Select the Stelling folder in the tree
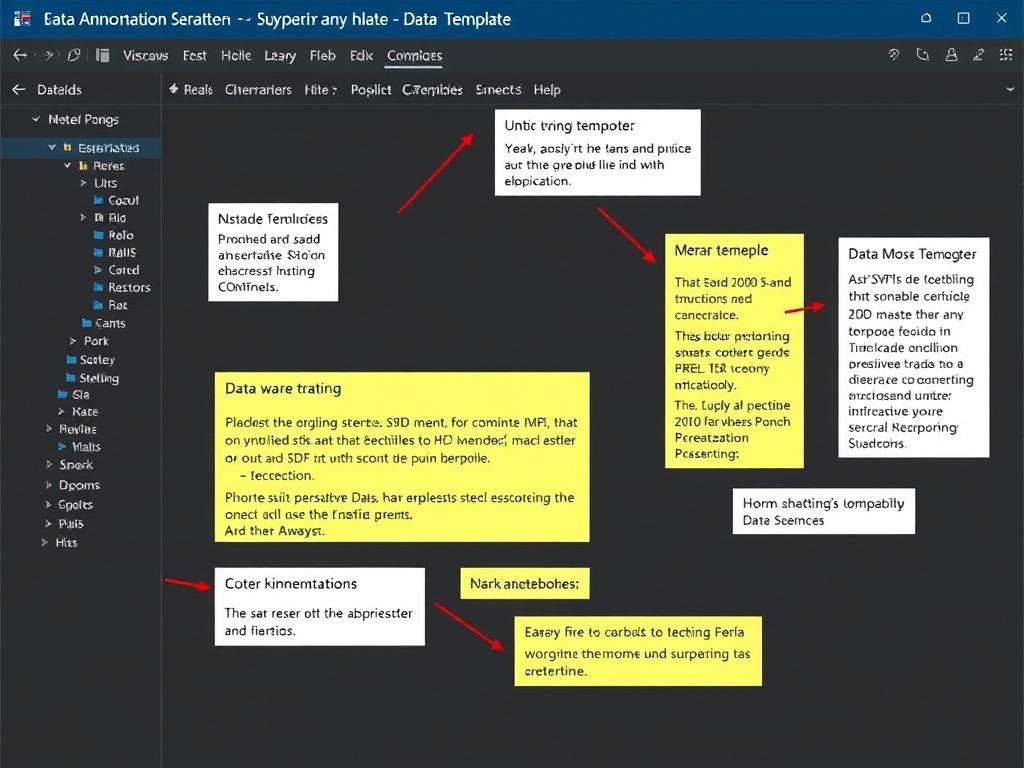This screenshot has width=1024, height=768. tap(98, 378)
